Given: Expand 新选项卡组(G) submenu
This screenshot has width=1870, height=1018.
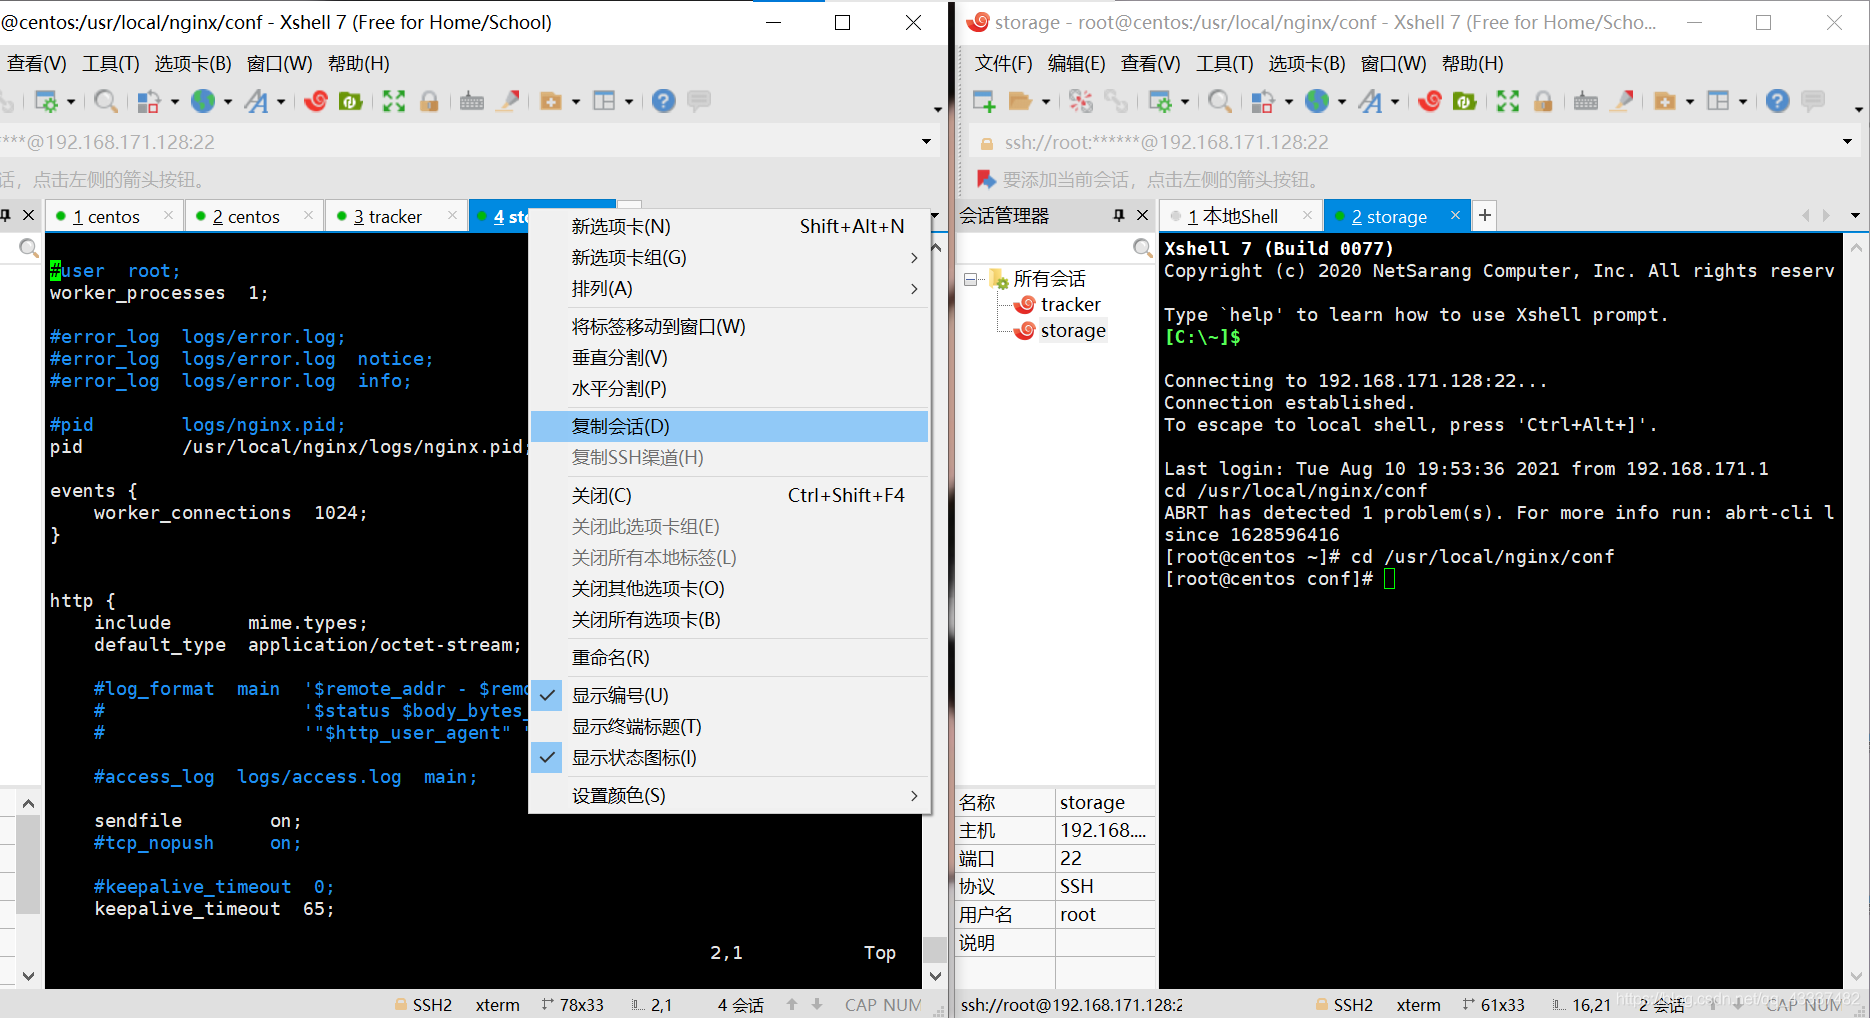Looking at the screenshot, I should (729, 258).
